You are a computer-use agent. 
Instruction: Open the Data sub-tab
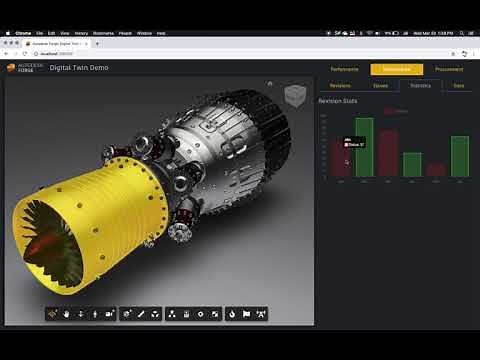coord(459,86)
